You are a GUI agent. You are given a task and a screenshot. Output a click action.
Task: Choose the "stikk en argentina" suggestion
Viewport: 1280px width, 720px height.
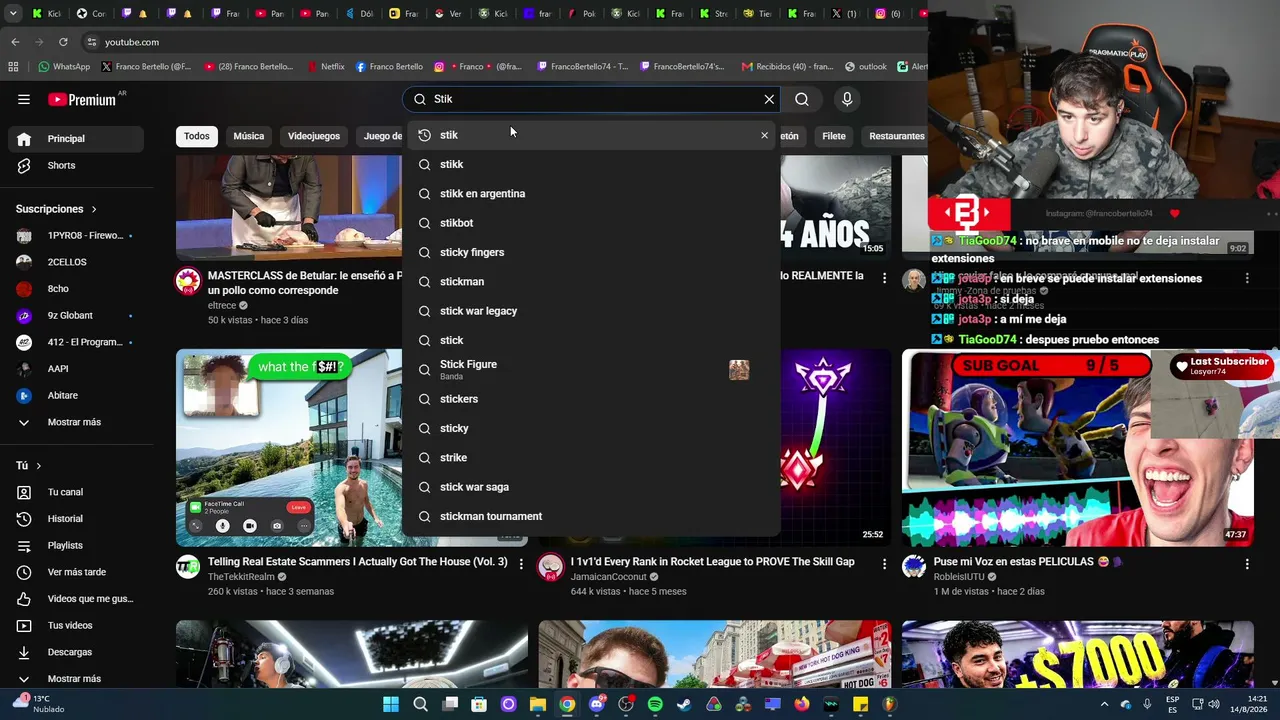(x=591, y=194)
